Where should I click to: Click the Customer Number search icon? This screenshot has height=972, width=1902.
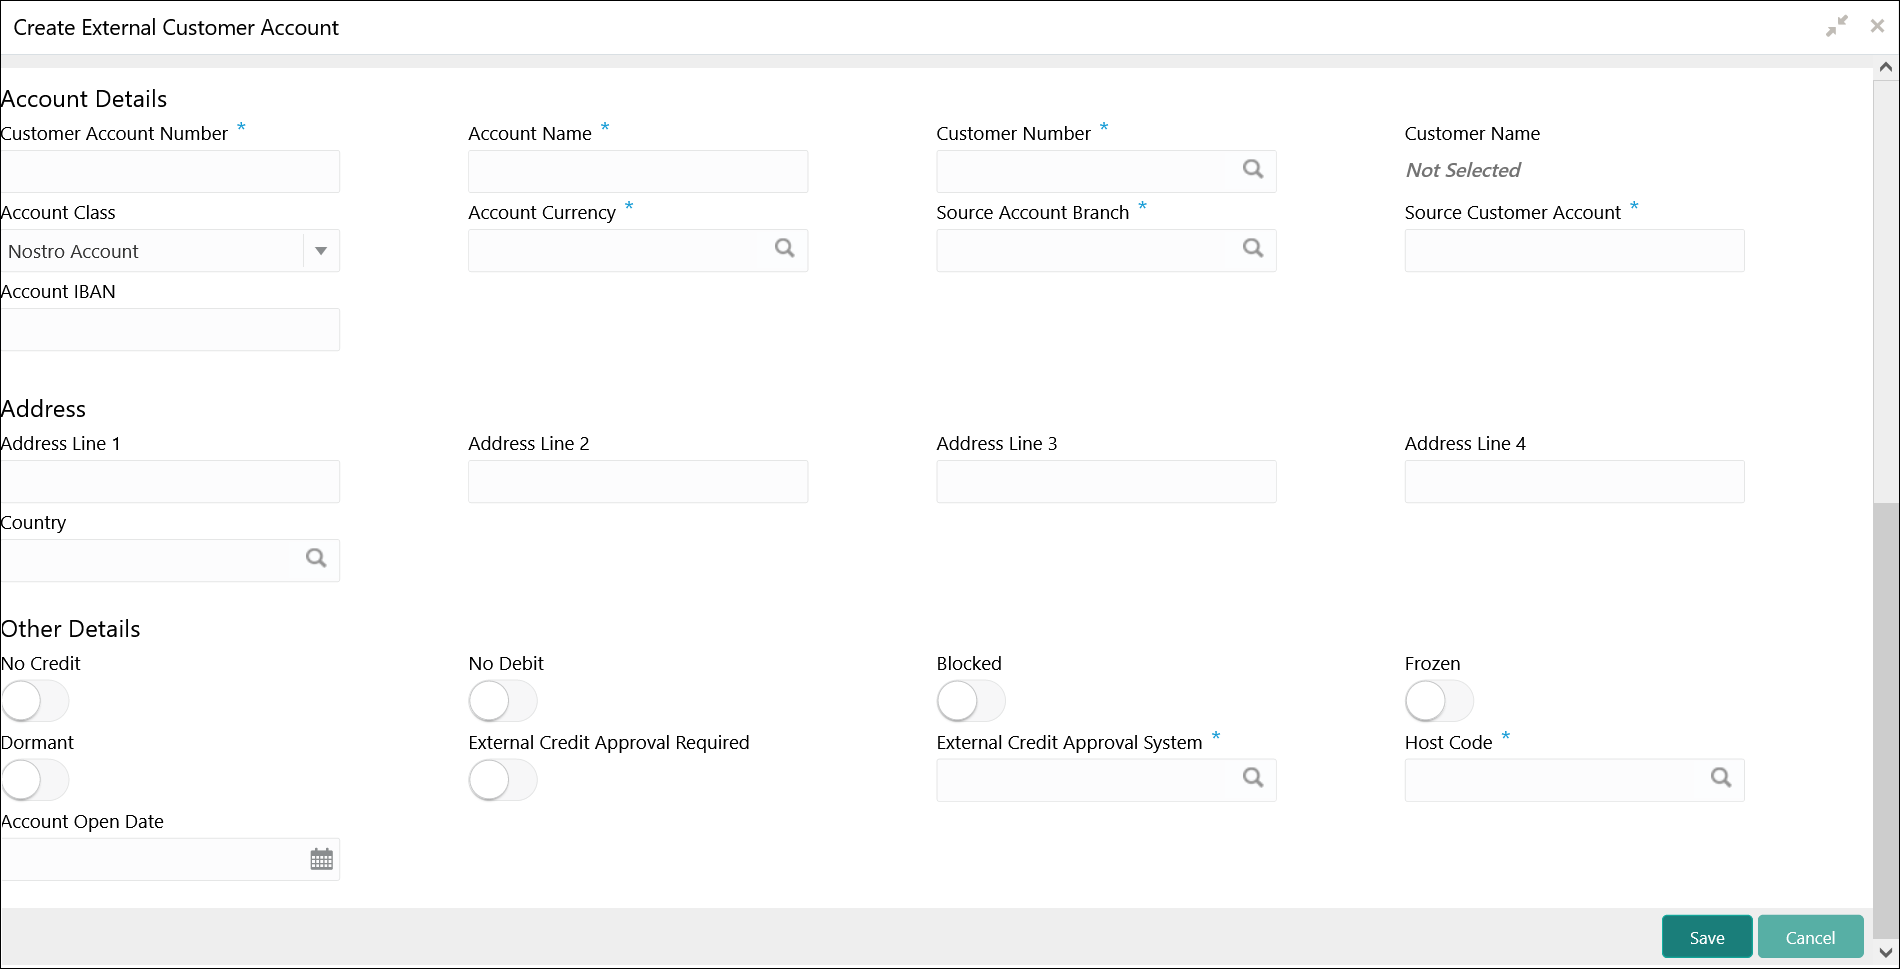tap(1253, 170)
